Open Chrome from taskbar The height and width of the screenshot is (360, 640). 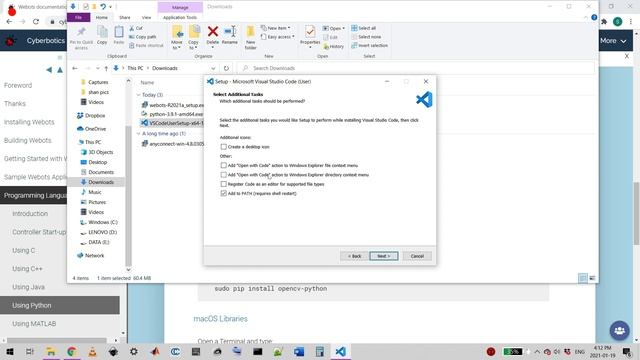[72, 351]
